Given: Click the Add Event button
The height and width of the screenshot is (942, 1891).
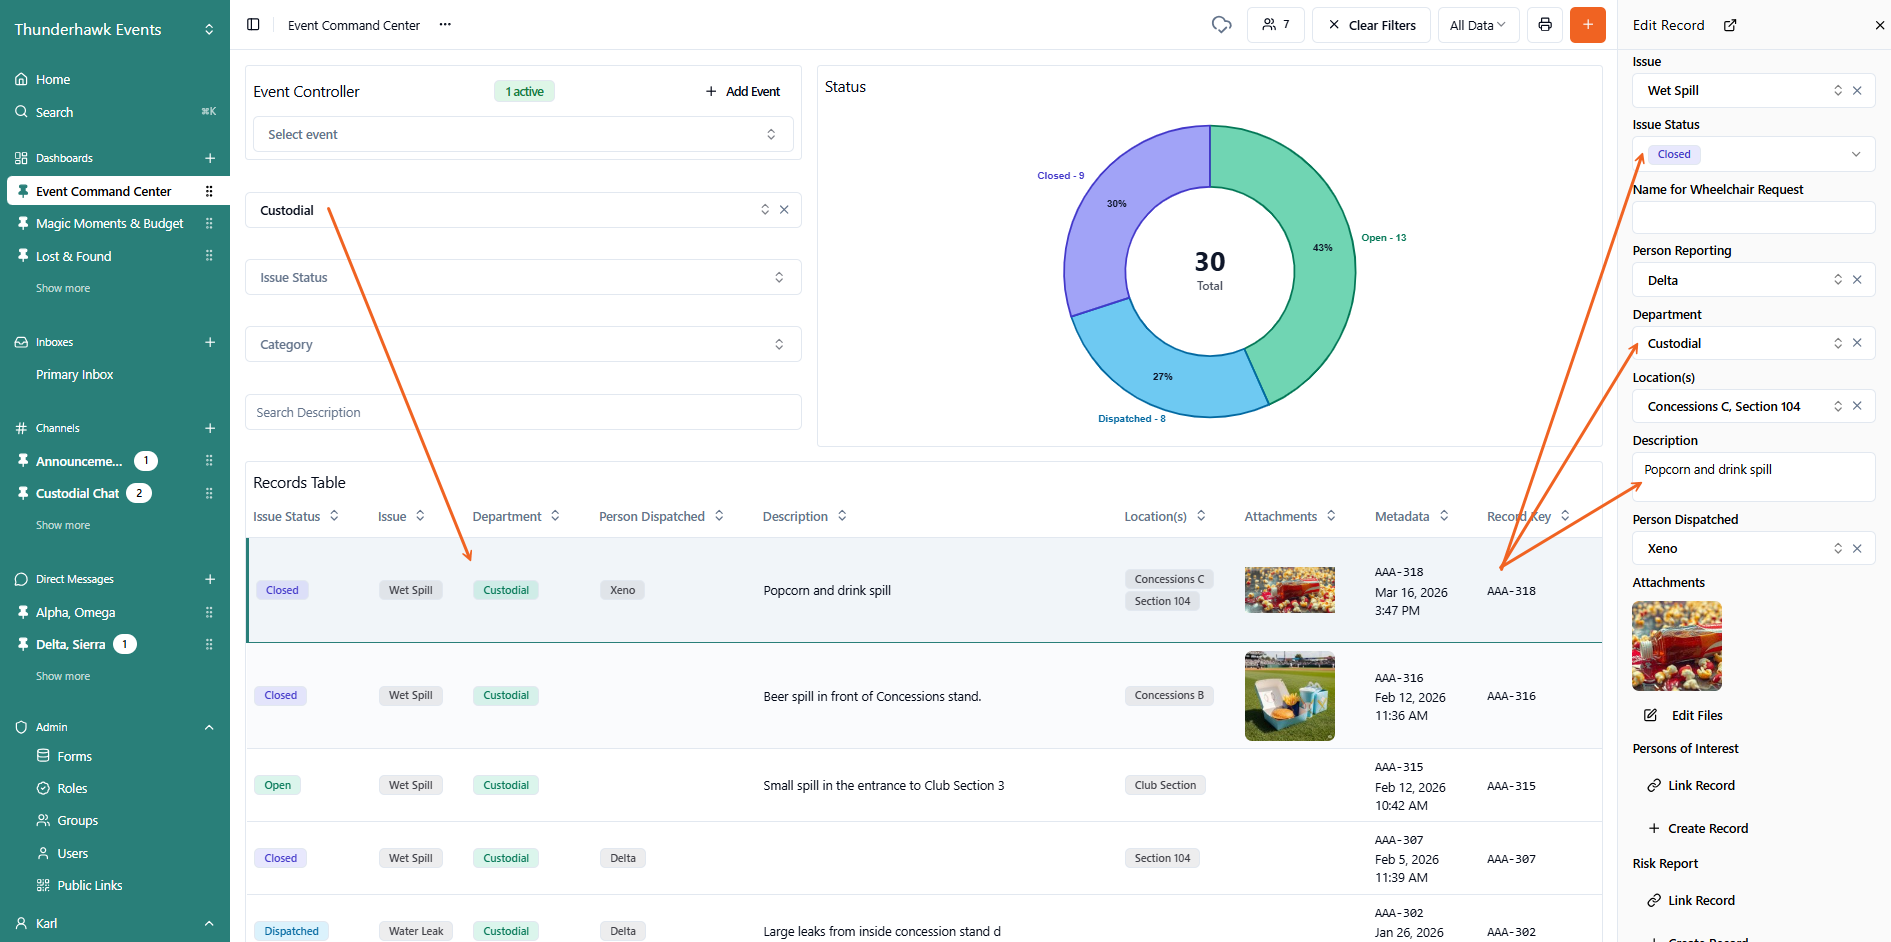Looking at the screenshot, I should 742,91.
